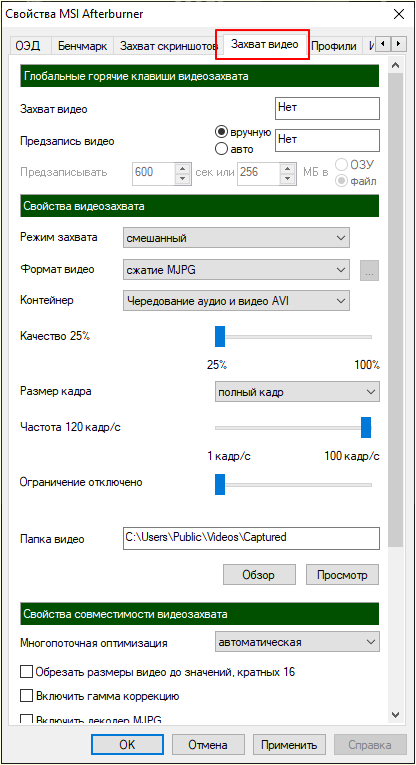Decrease the 256 МБ spinner value
Image resolution: width=416 pixels, height=765 pixels.
289,178
